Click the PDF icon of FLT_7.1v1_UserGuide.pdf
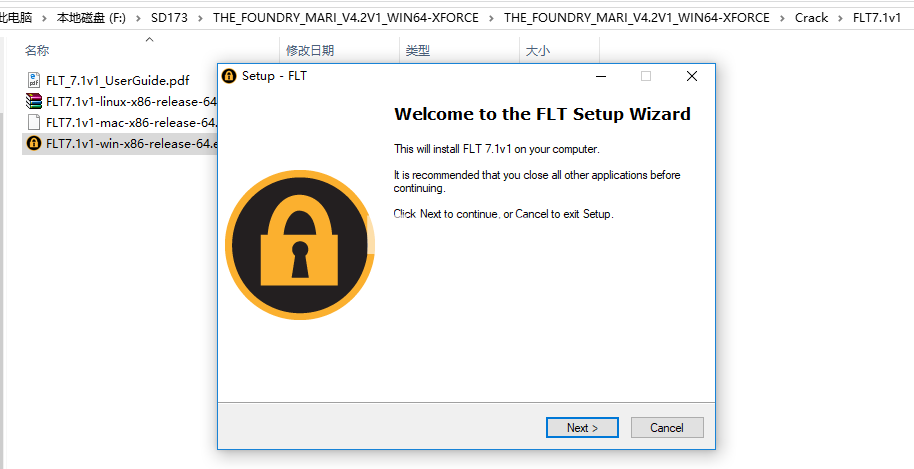Image resolution: width=914 pixels, height=469 pixels. click(34, 80)
